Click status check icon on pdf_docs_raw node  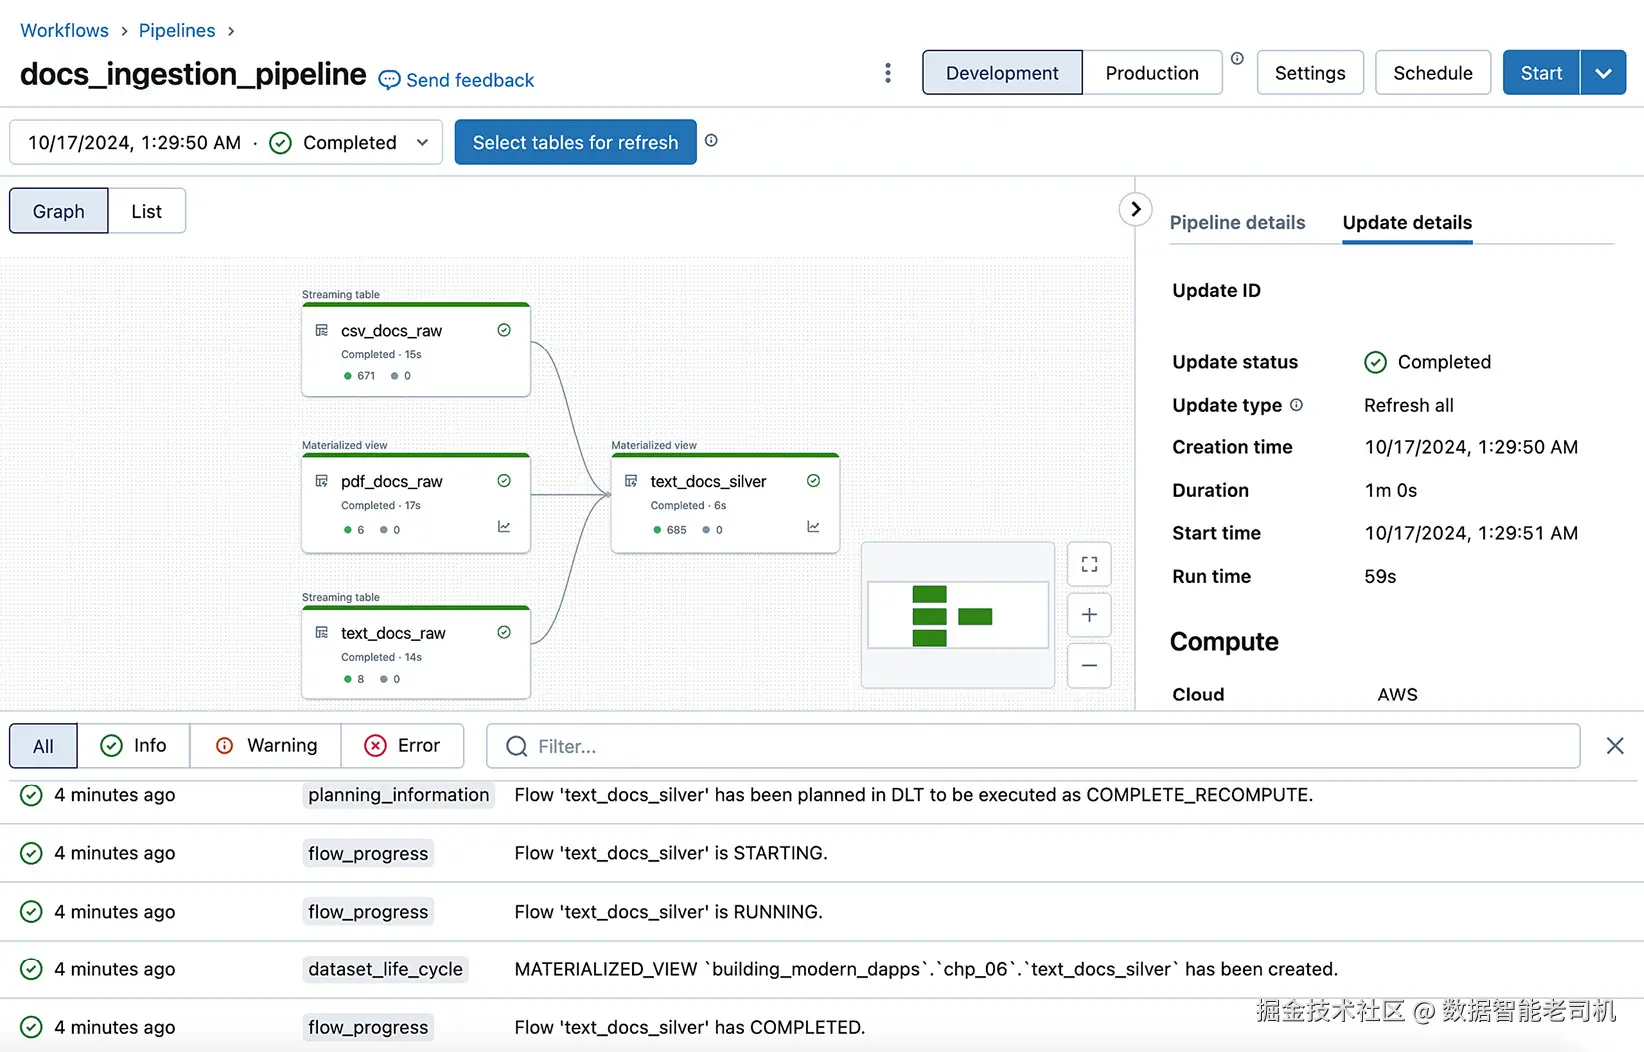pyautogui.click(x=504, y=481)
